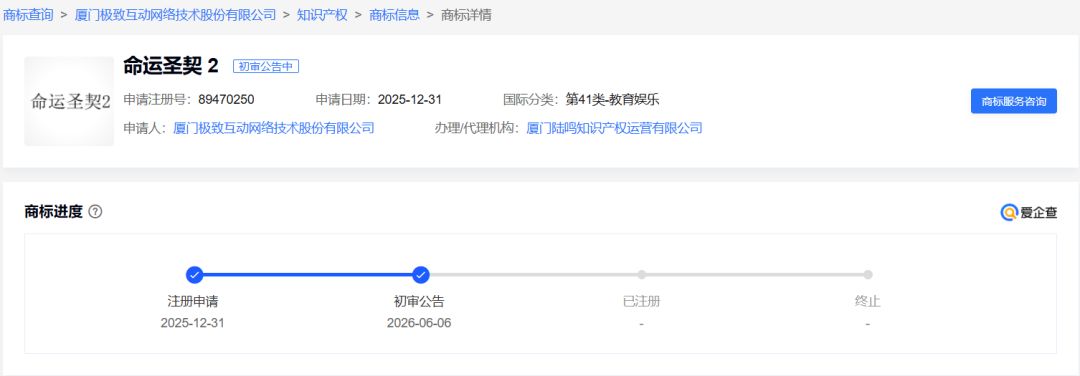Click the 终止 progress step dot
Viewport: 1080px width, 376px height.
[x=868, y=275]
